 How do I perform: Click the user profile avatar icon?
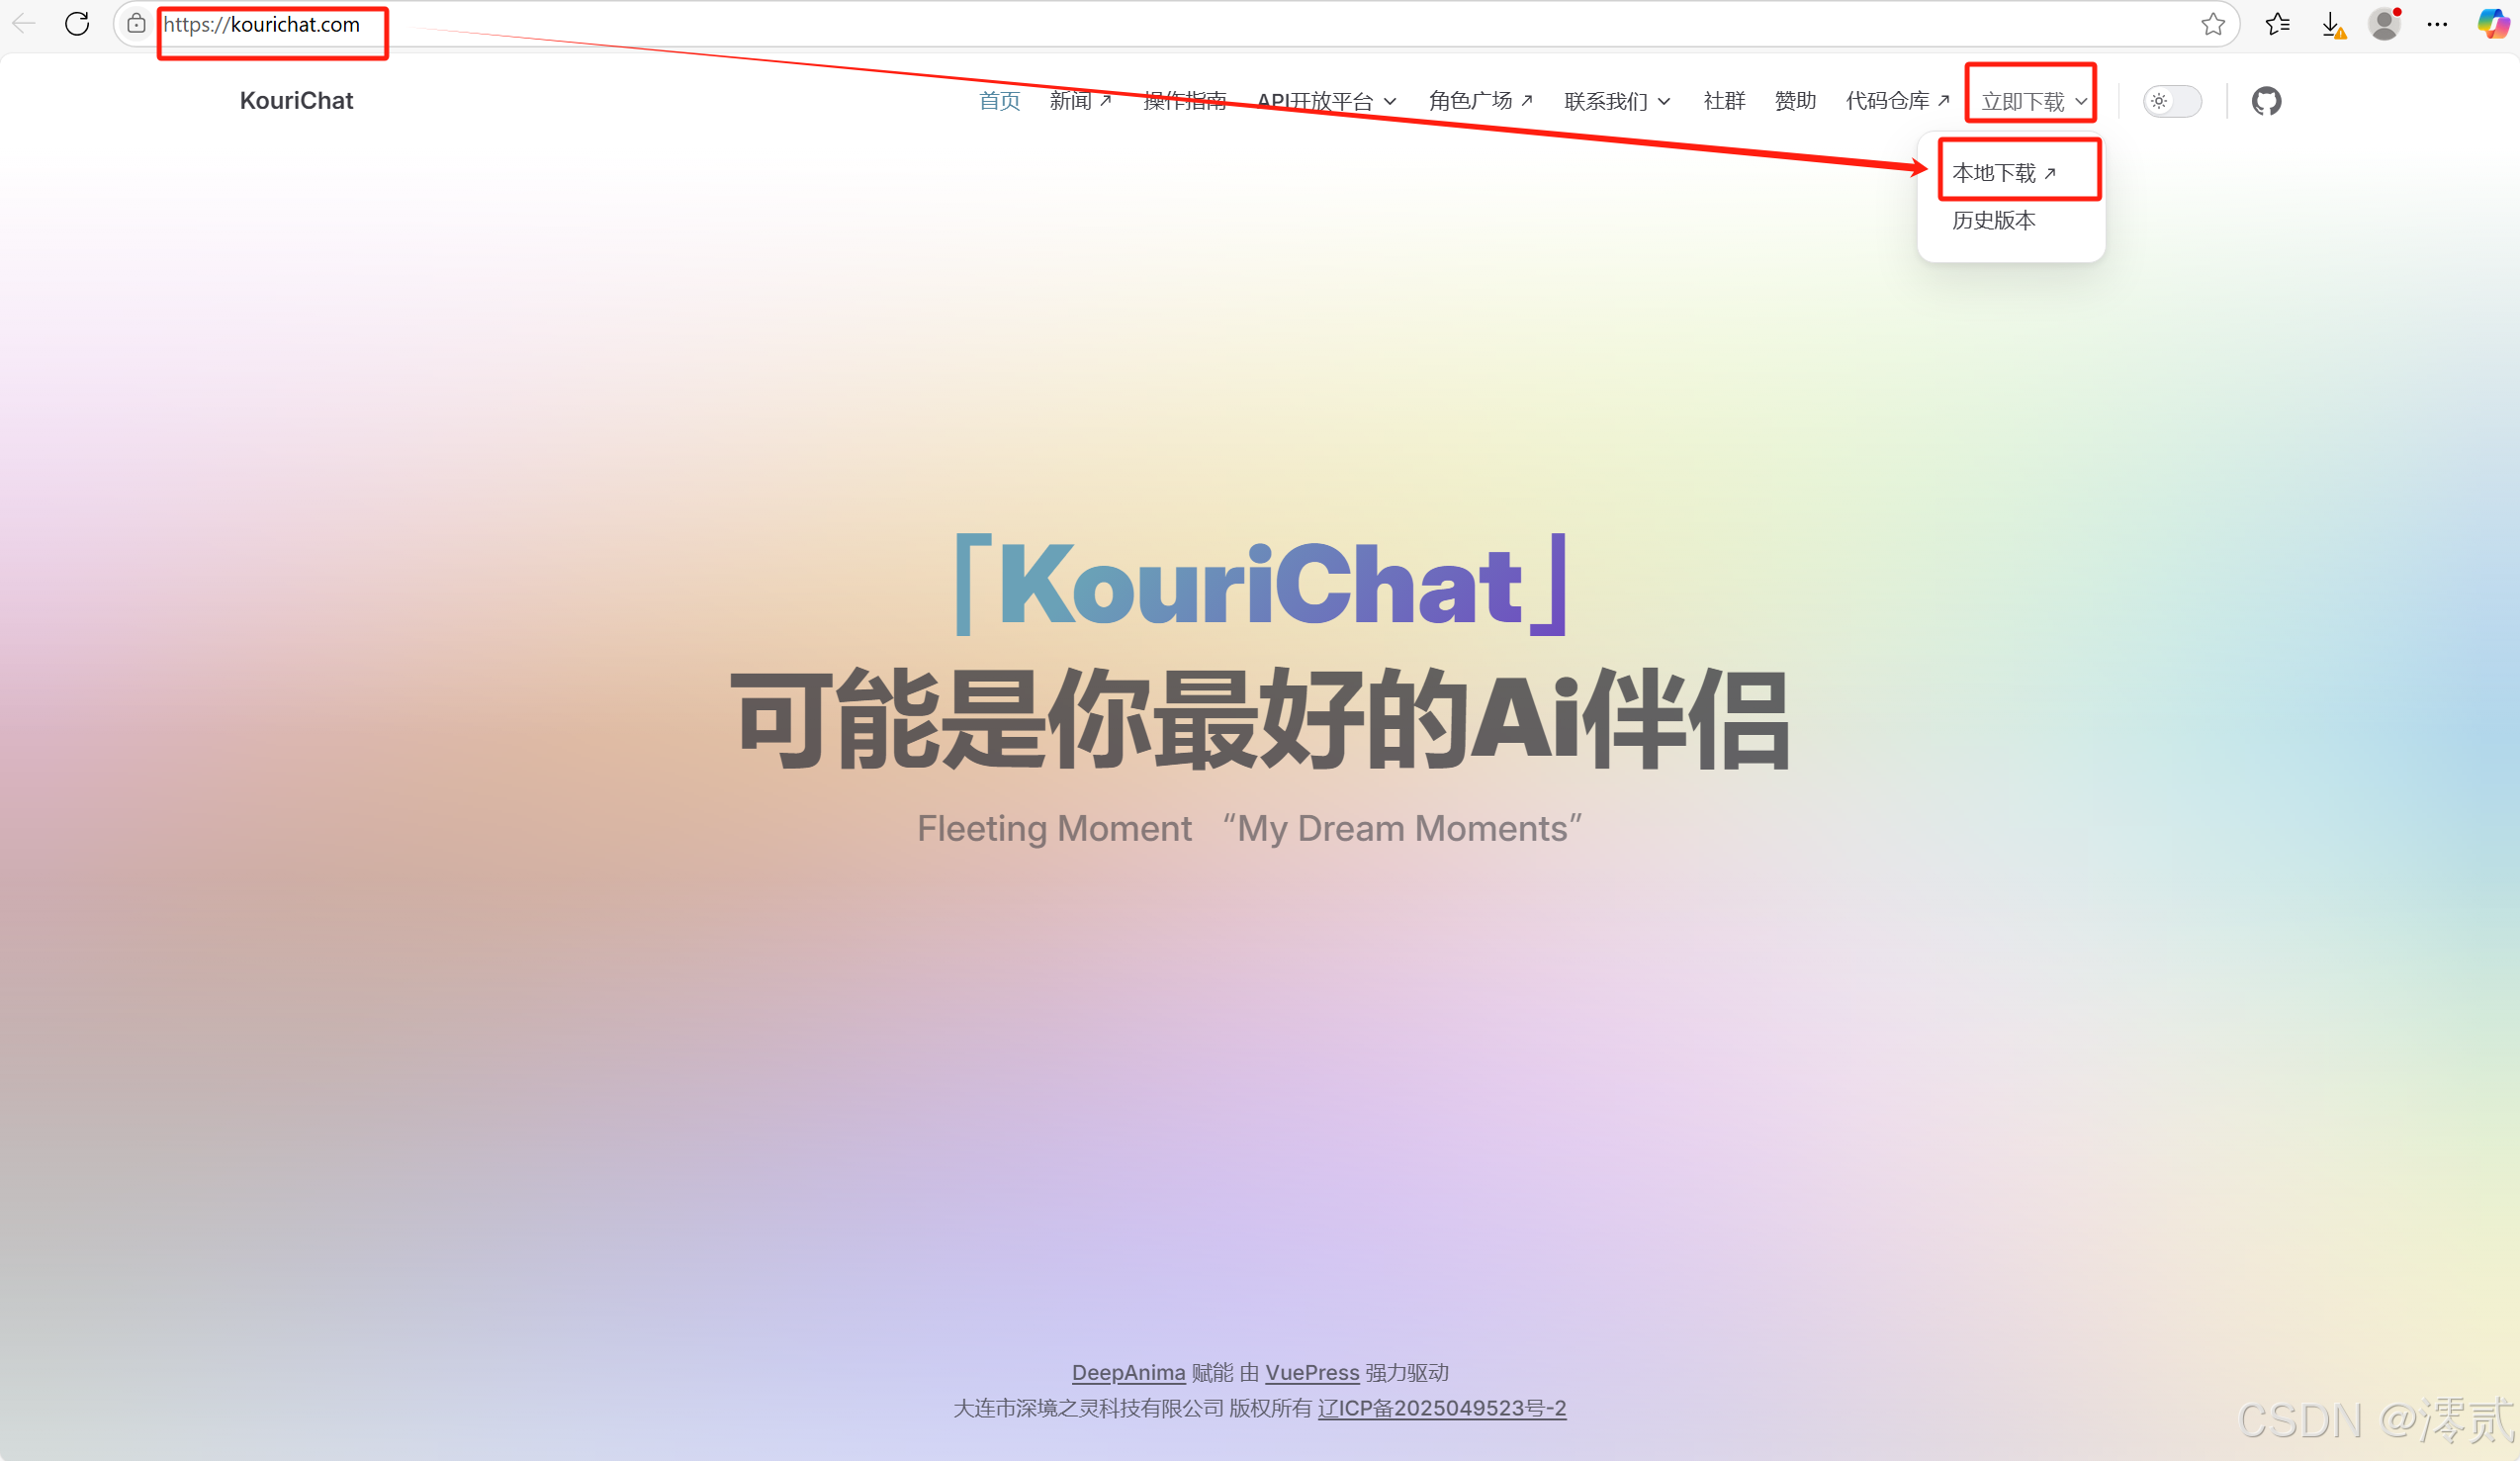pos(2384,24)
